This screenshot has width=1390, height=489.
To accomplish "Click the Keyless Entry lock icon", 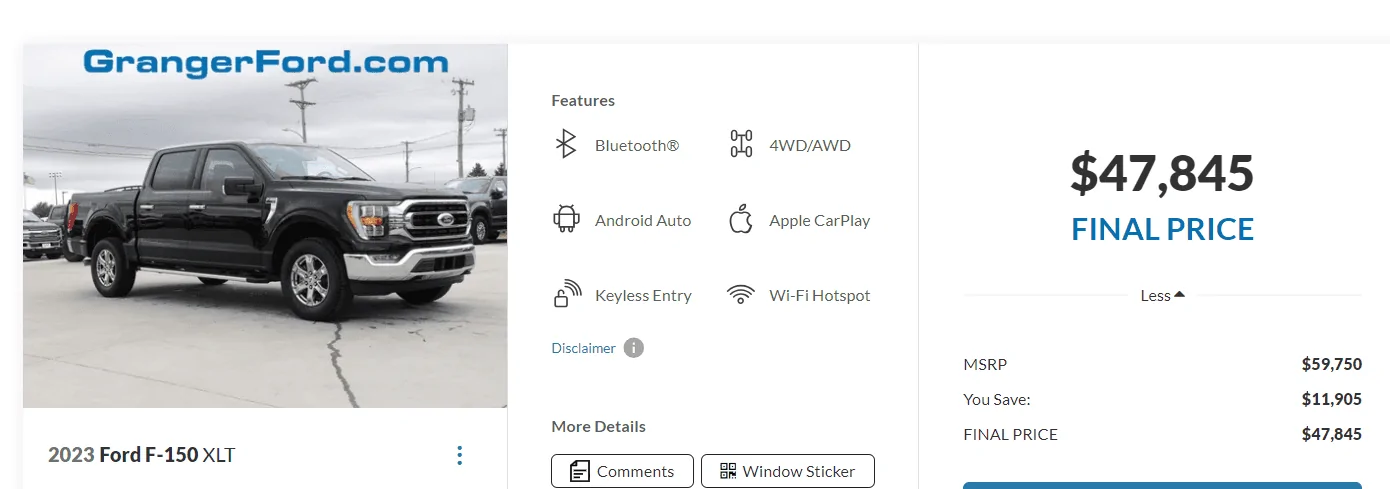I will 567,294.
